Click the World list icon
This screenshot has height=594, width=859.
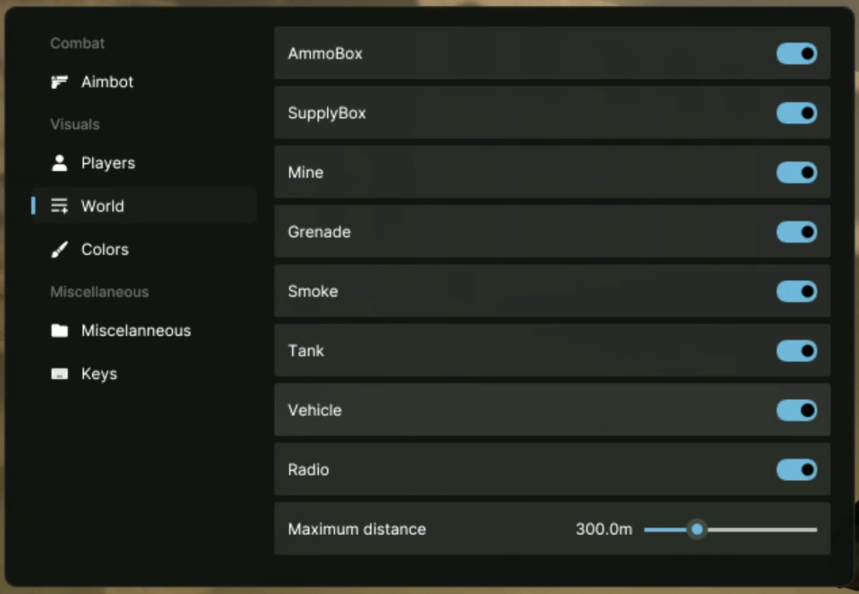tap(60, 206)
